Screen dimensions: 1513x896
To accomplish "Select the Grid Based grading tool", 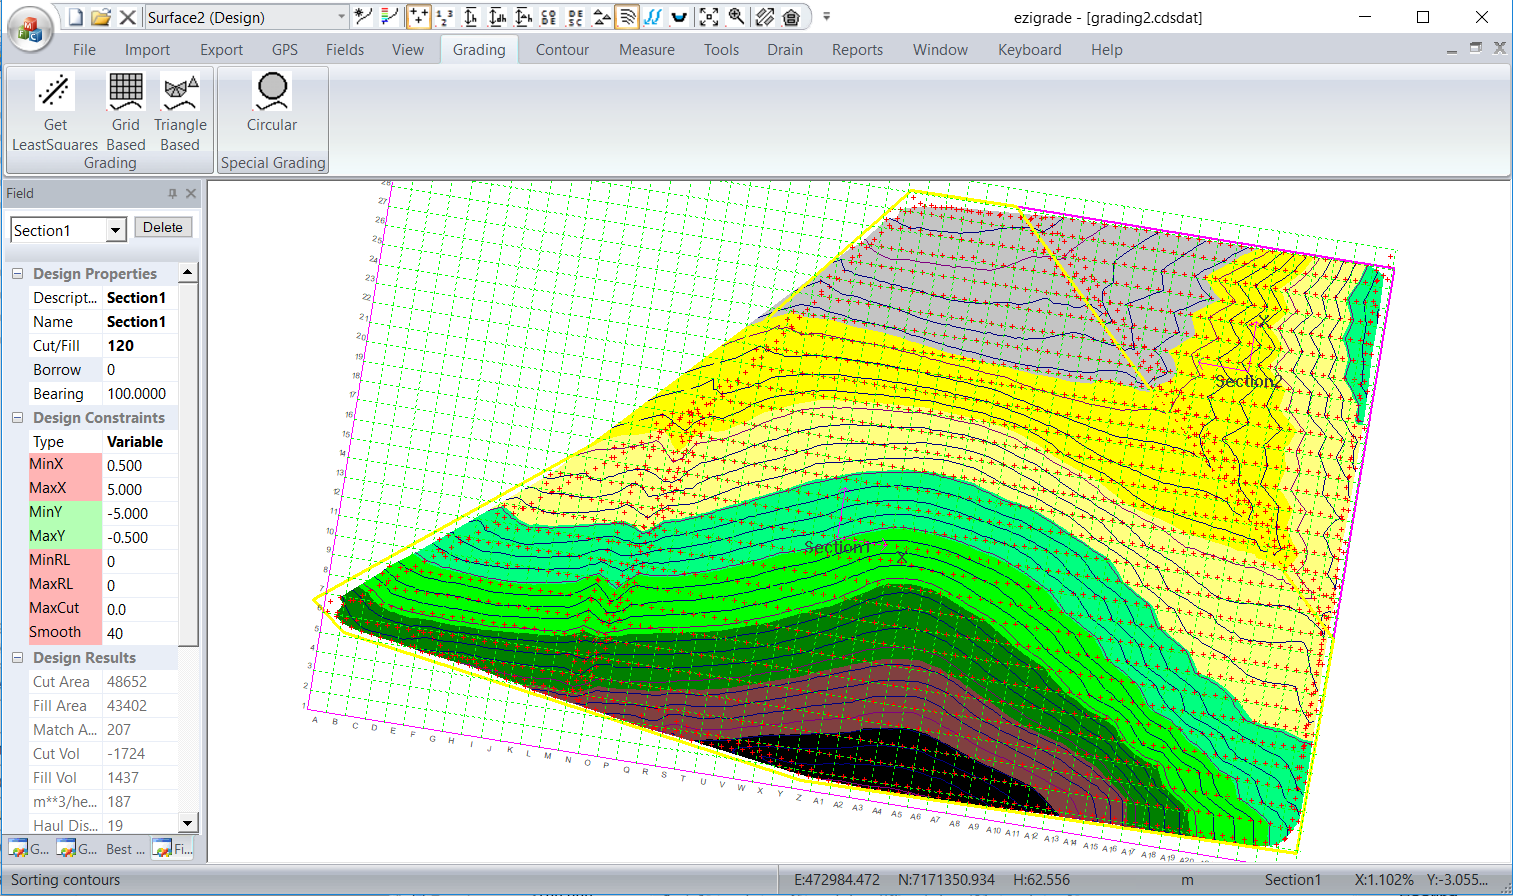I will click(x=125, y=92).
